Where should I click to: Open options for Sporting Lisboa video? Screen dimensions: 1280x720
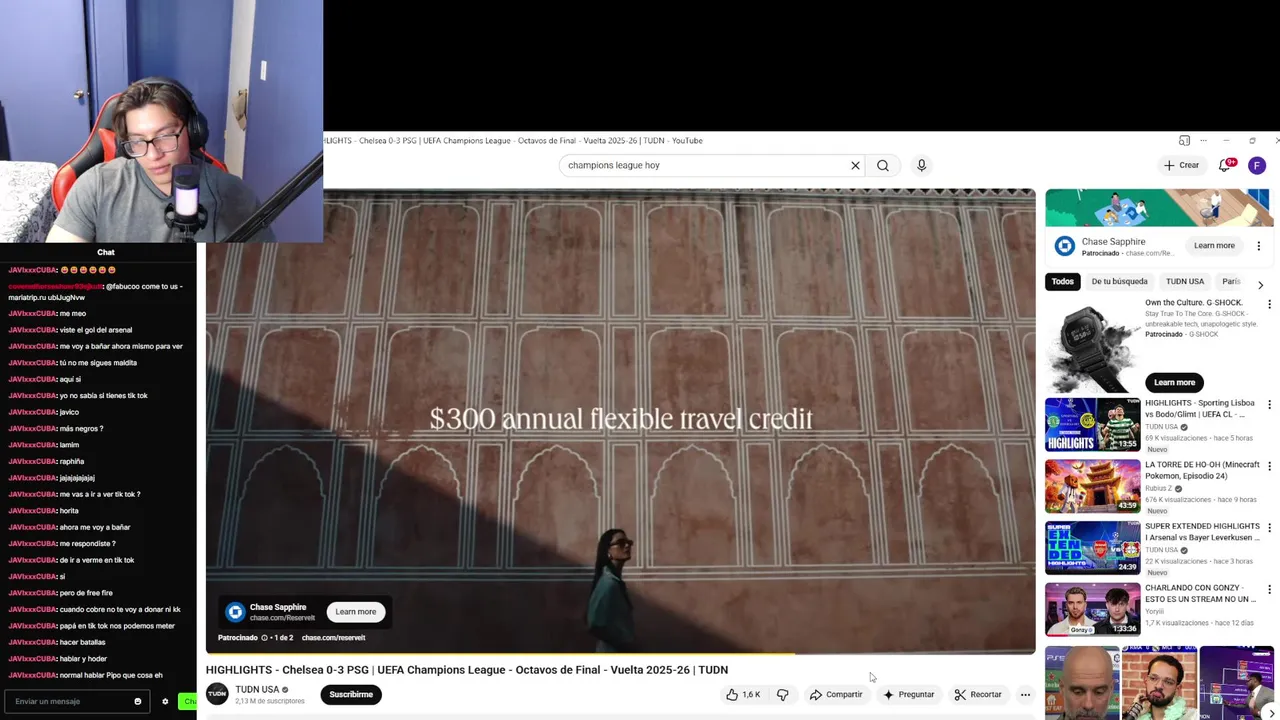pyautogui.click(x=1269, y=405)
